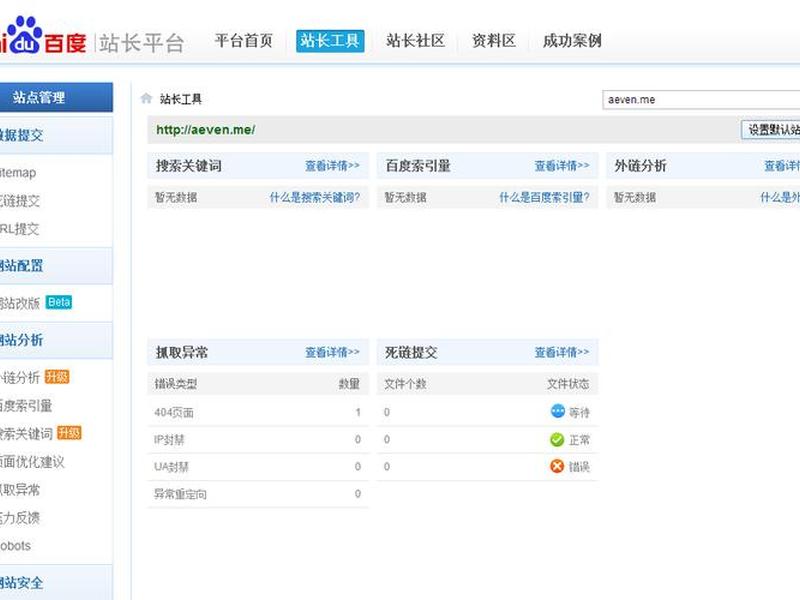This screenshot has height=600, width=800.
Task: Expand the 网站配置 sidebar section
Action: 56,266
